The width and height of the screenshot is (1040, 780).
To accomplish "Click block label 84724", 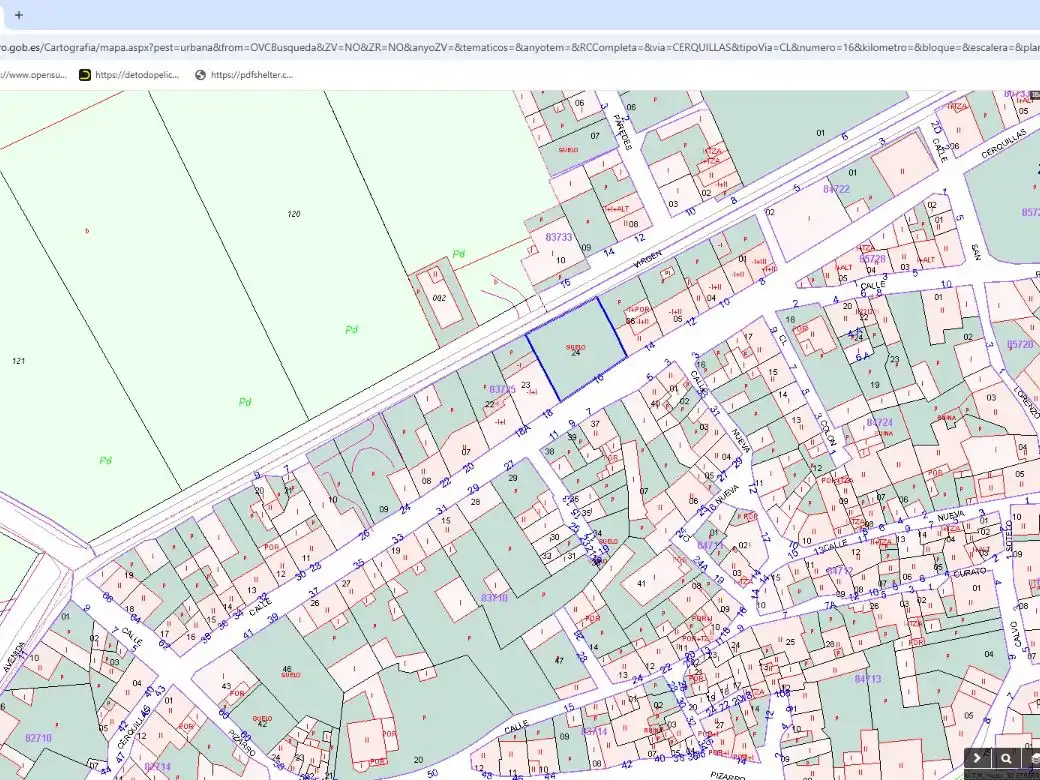I will point(879,422).
